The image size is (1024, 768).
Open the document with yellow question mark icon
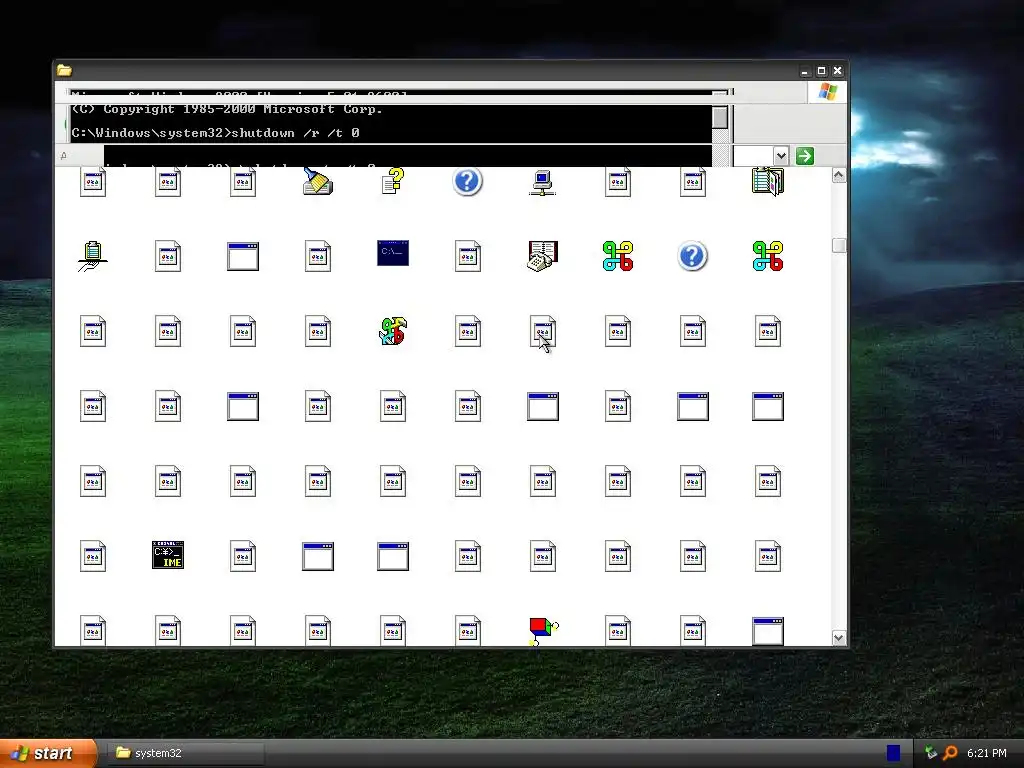tap(393, 181)
